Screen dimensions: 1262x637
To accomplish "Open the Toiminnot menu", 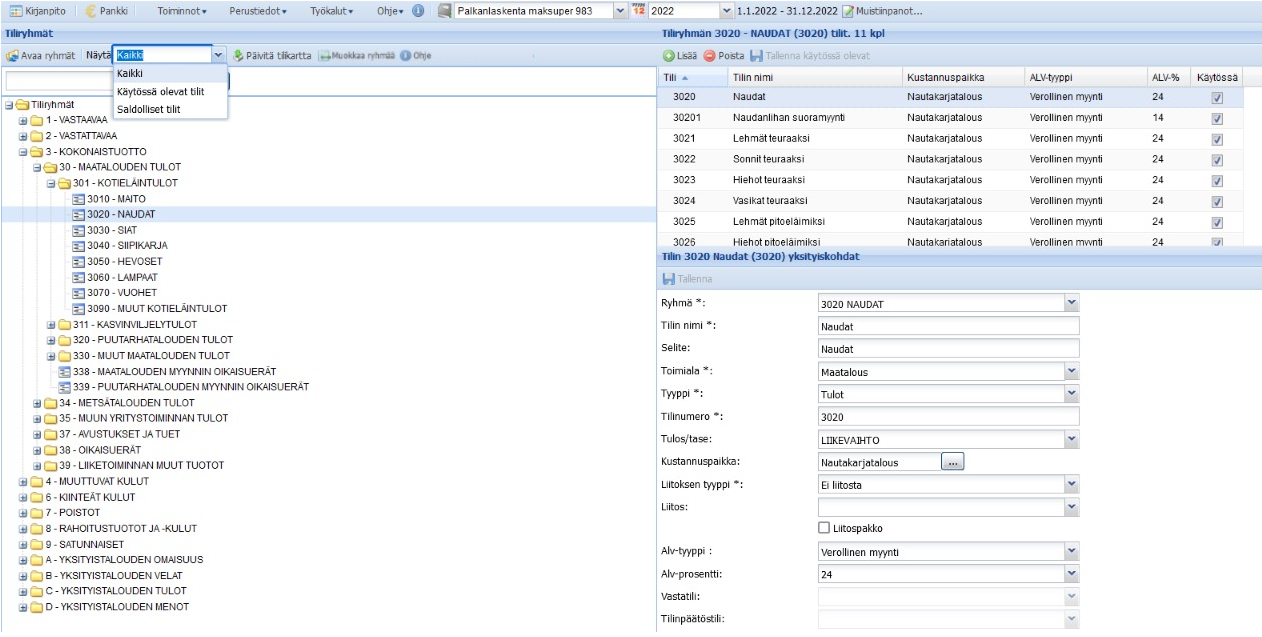I will click(183, 11).
